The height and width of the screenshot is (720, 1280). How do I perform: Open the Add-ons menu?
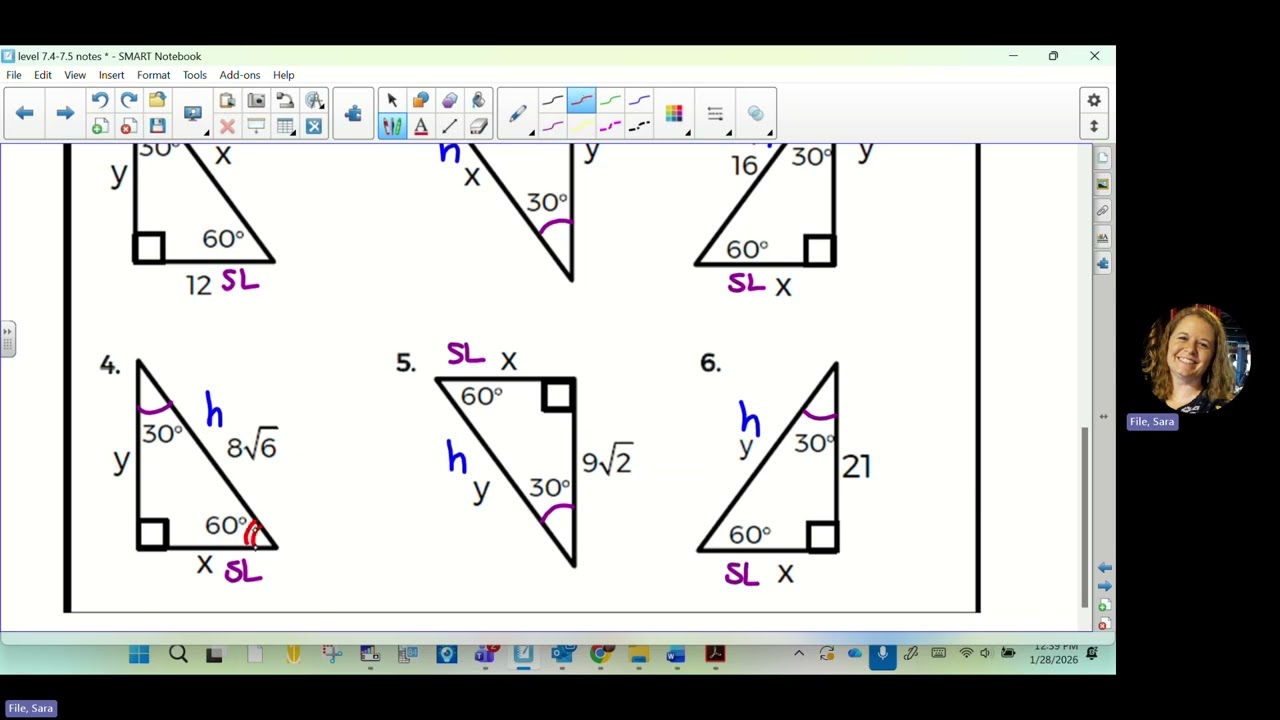tap(240, 75)
